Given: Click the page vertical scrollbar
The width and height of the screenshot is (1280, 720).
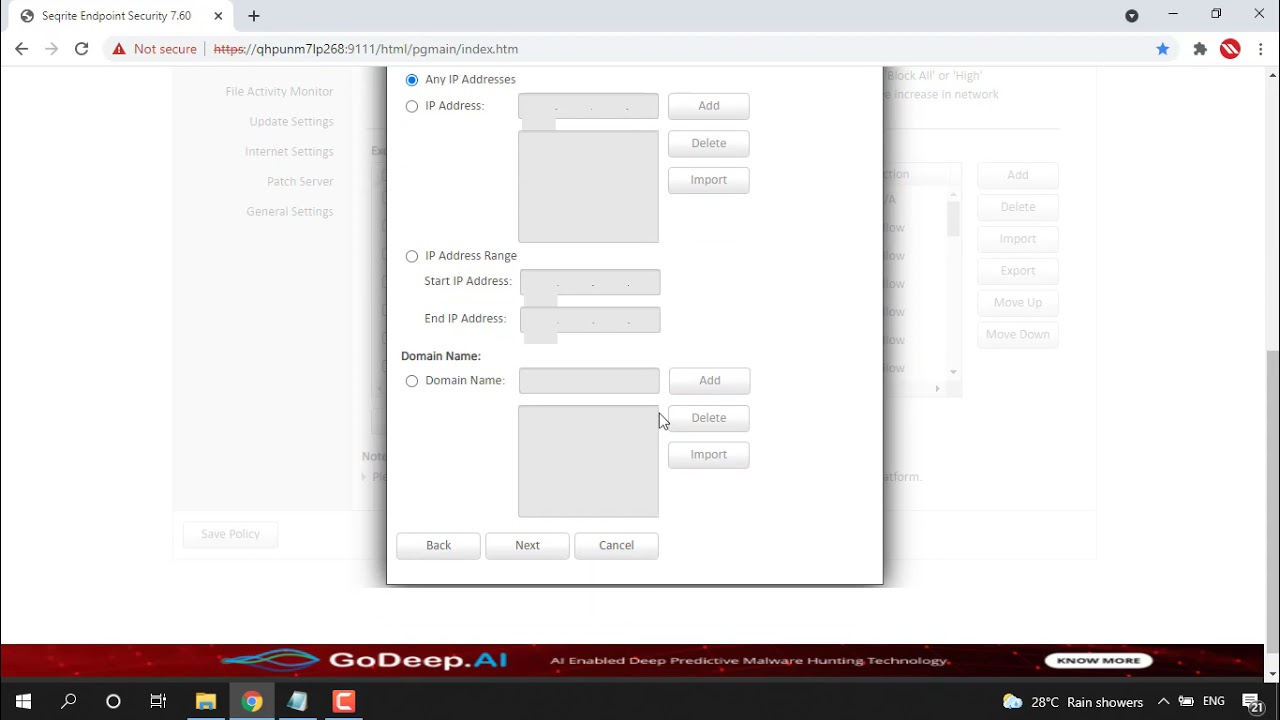Looking at the screenshot, I should tap(1272, 500).
